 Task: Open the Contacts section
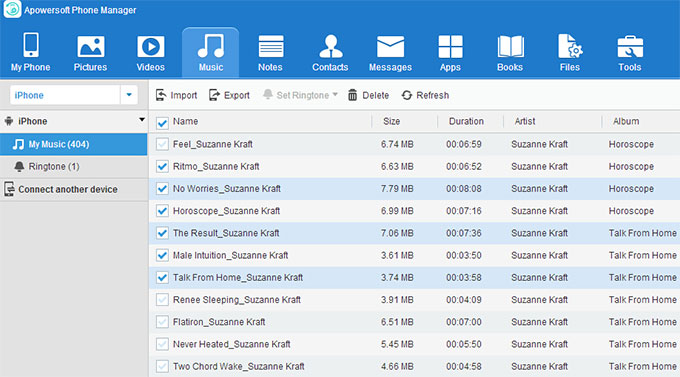click(330, 52)
